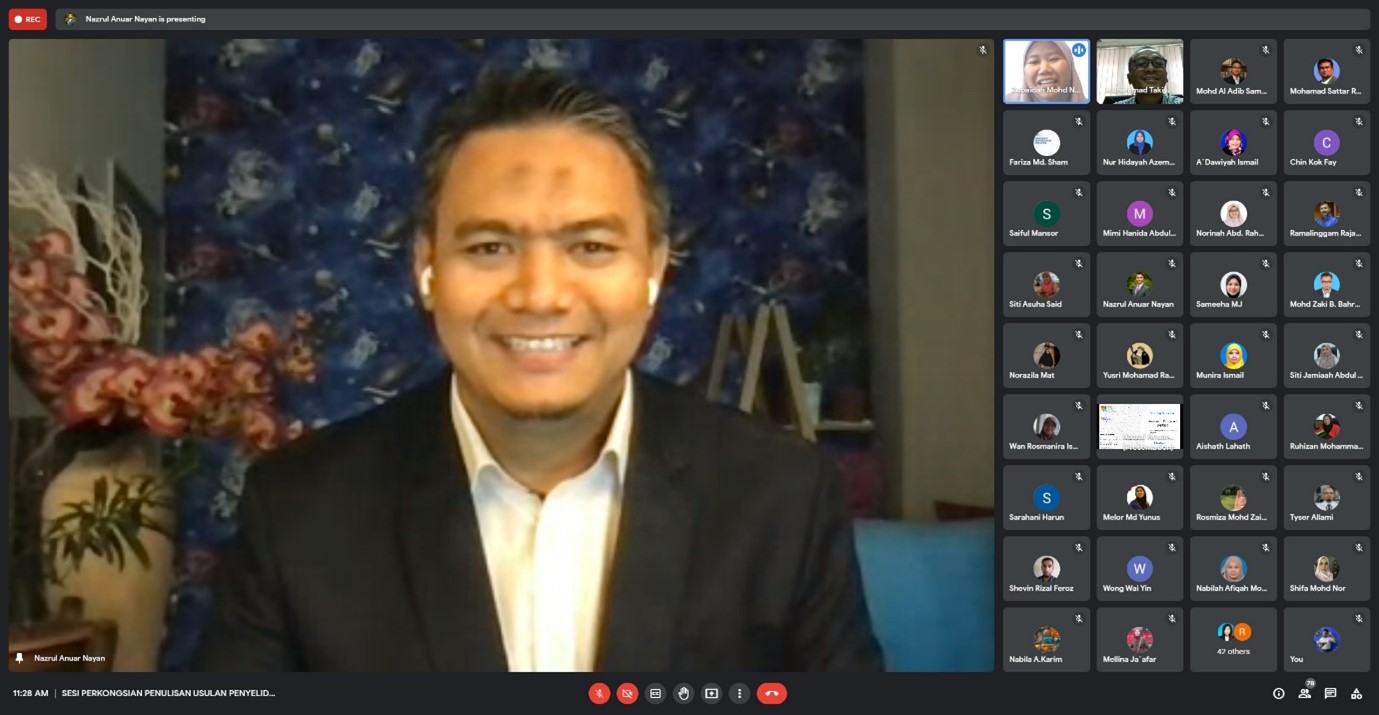Raise your hand in the meeting
Viewport: 1379px width, 715px height.
click(683, 693)
